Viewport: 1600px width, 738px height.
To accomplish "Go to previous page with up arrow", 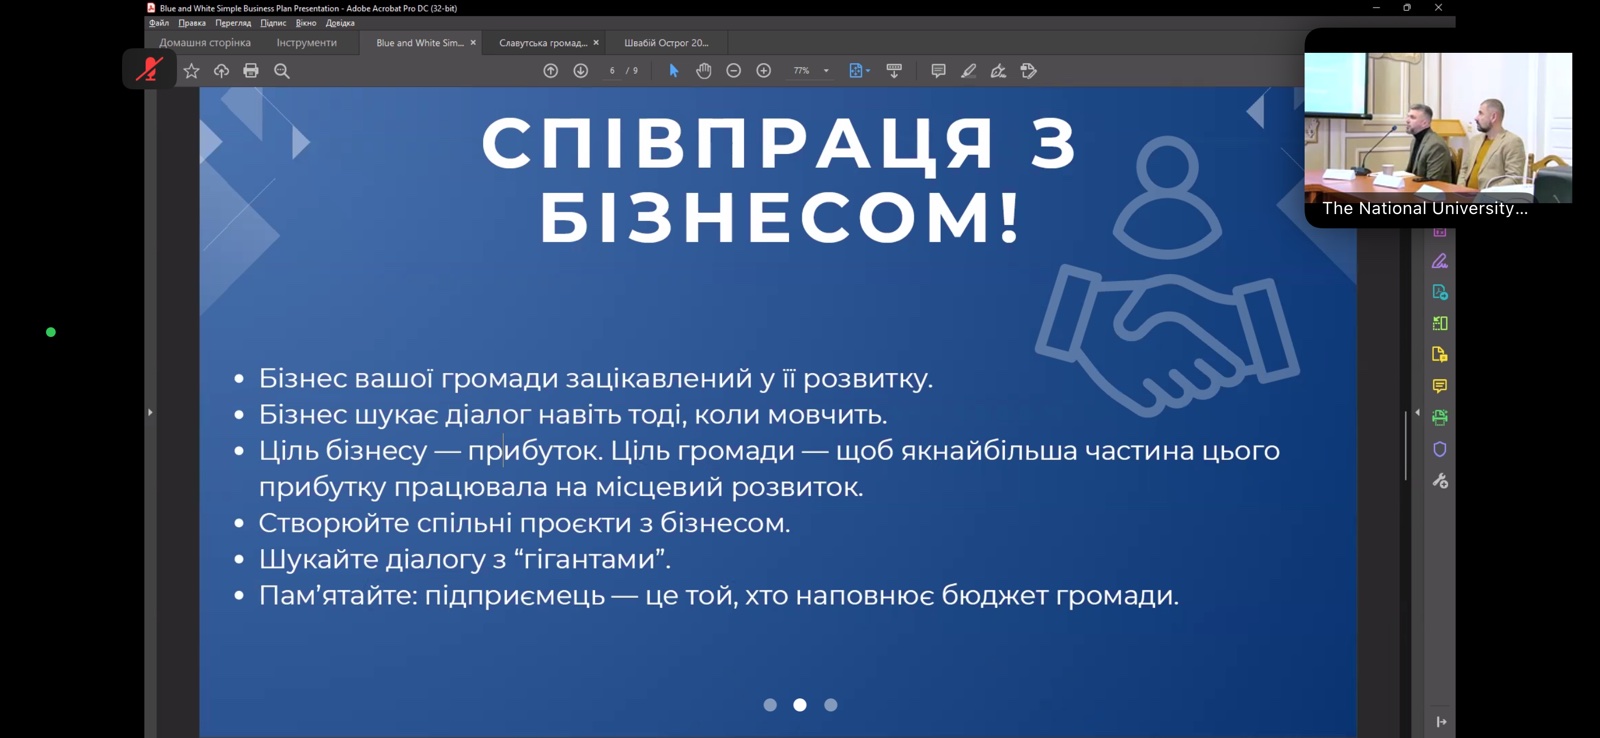I will [551, 71].
